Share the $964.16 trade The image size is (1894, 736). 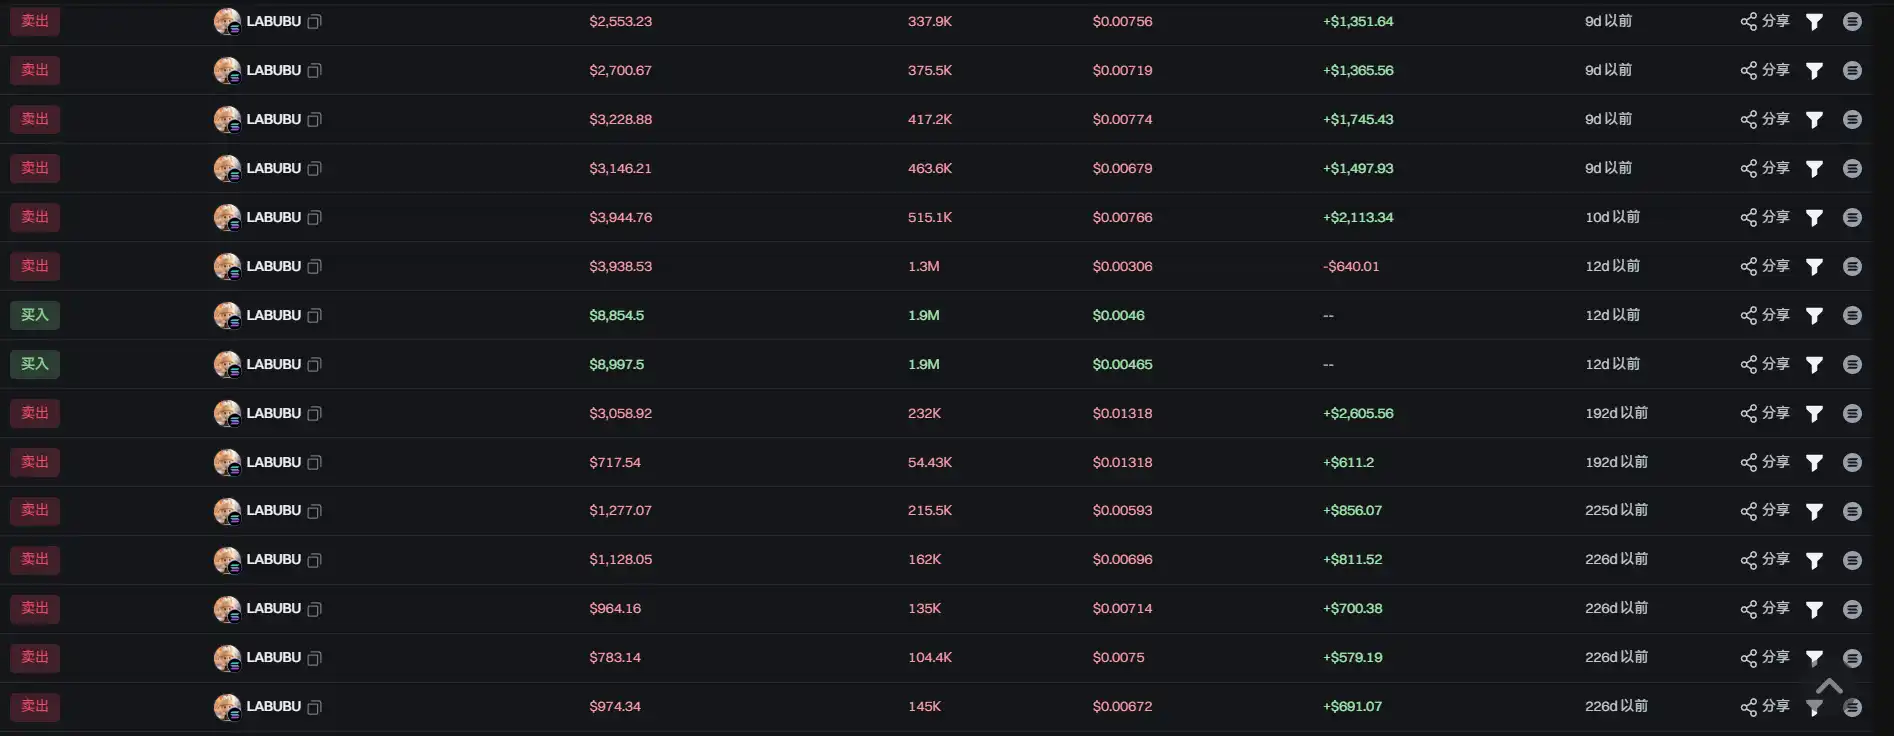coord(1765,608)
